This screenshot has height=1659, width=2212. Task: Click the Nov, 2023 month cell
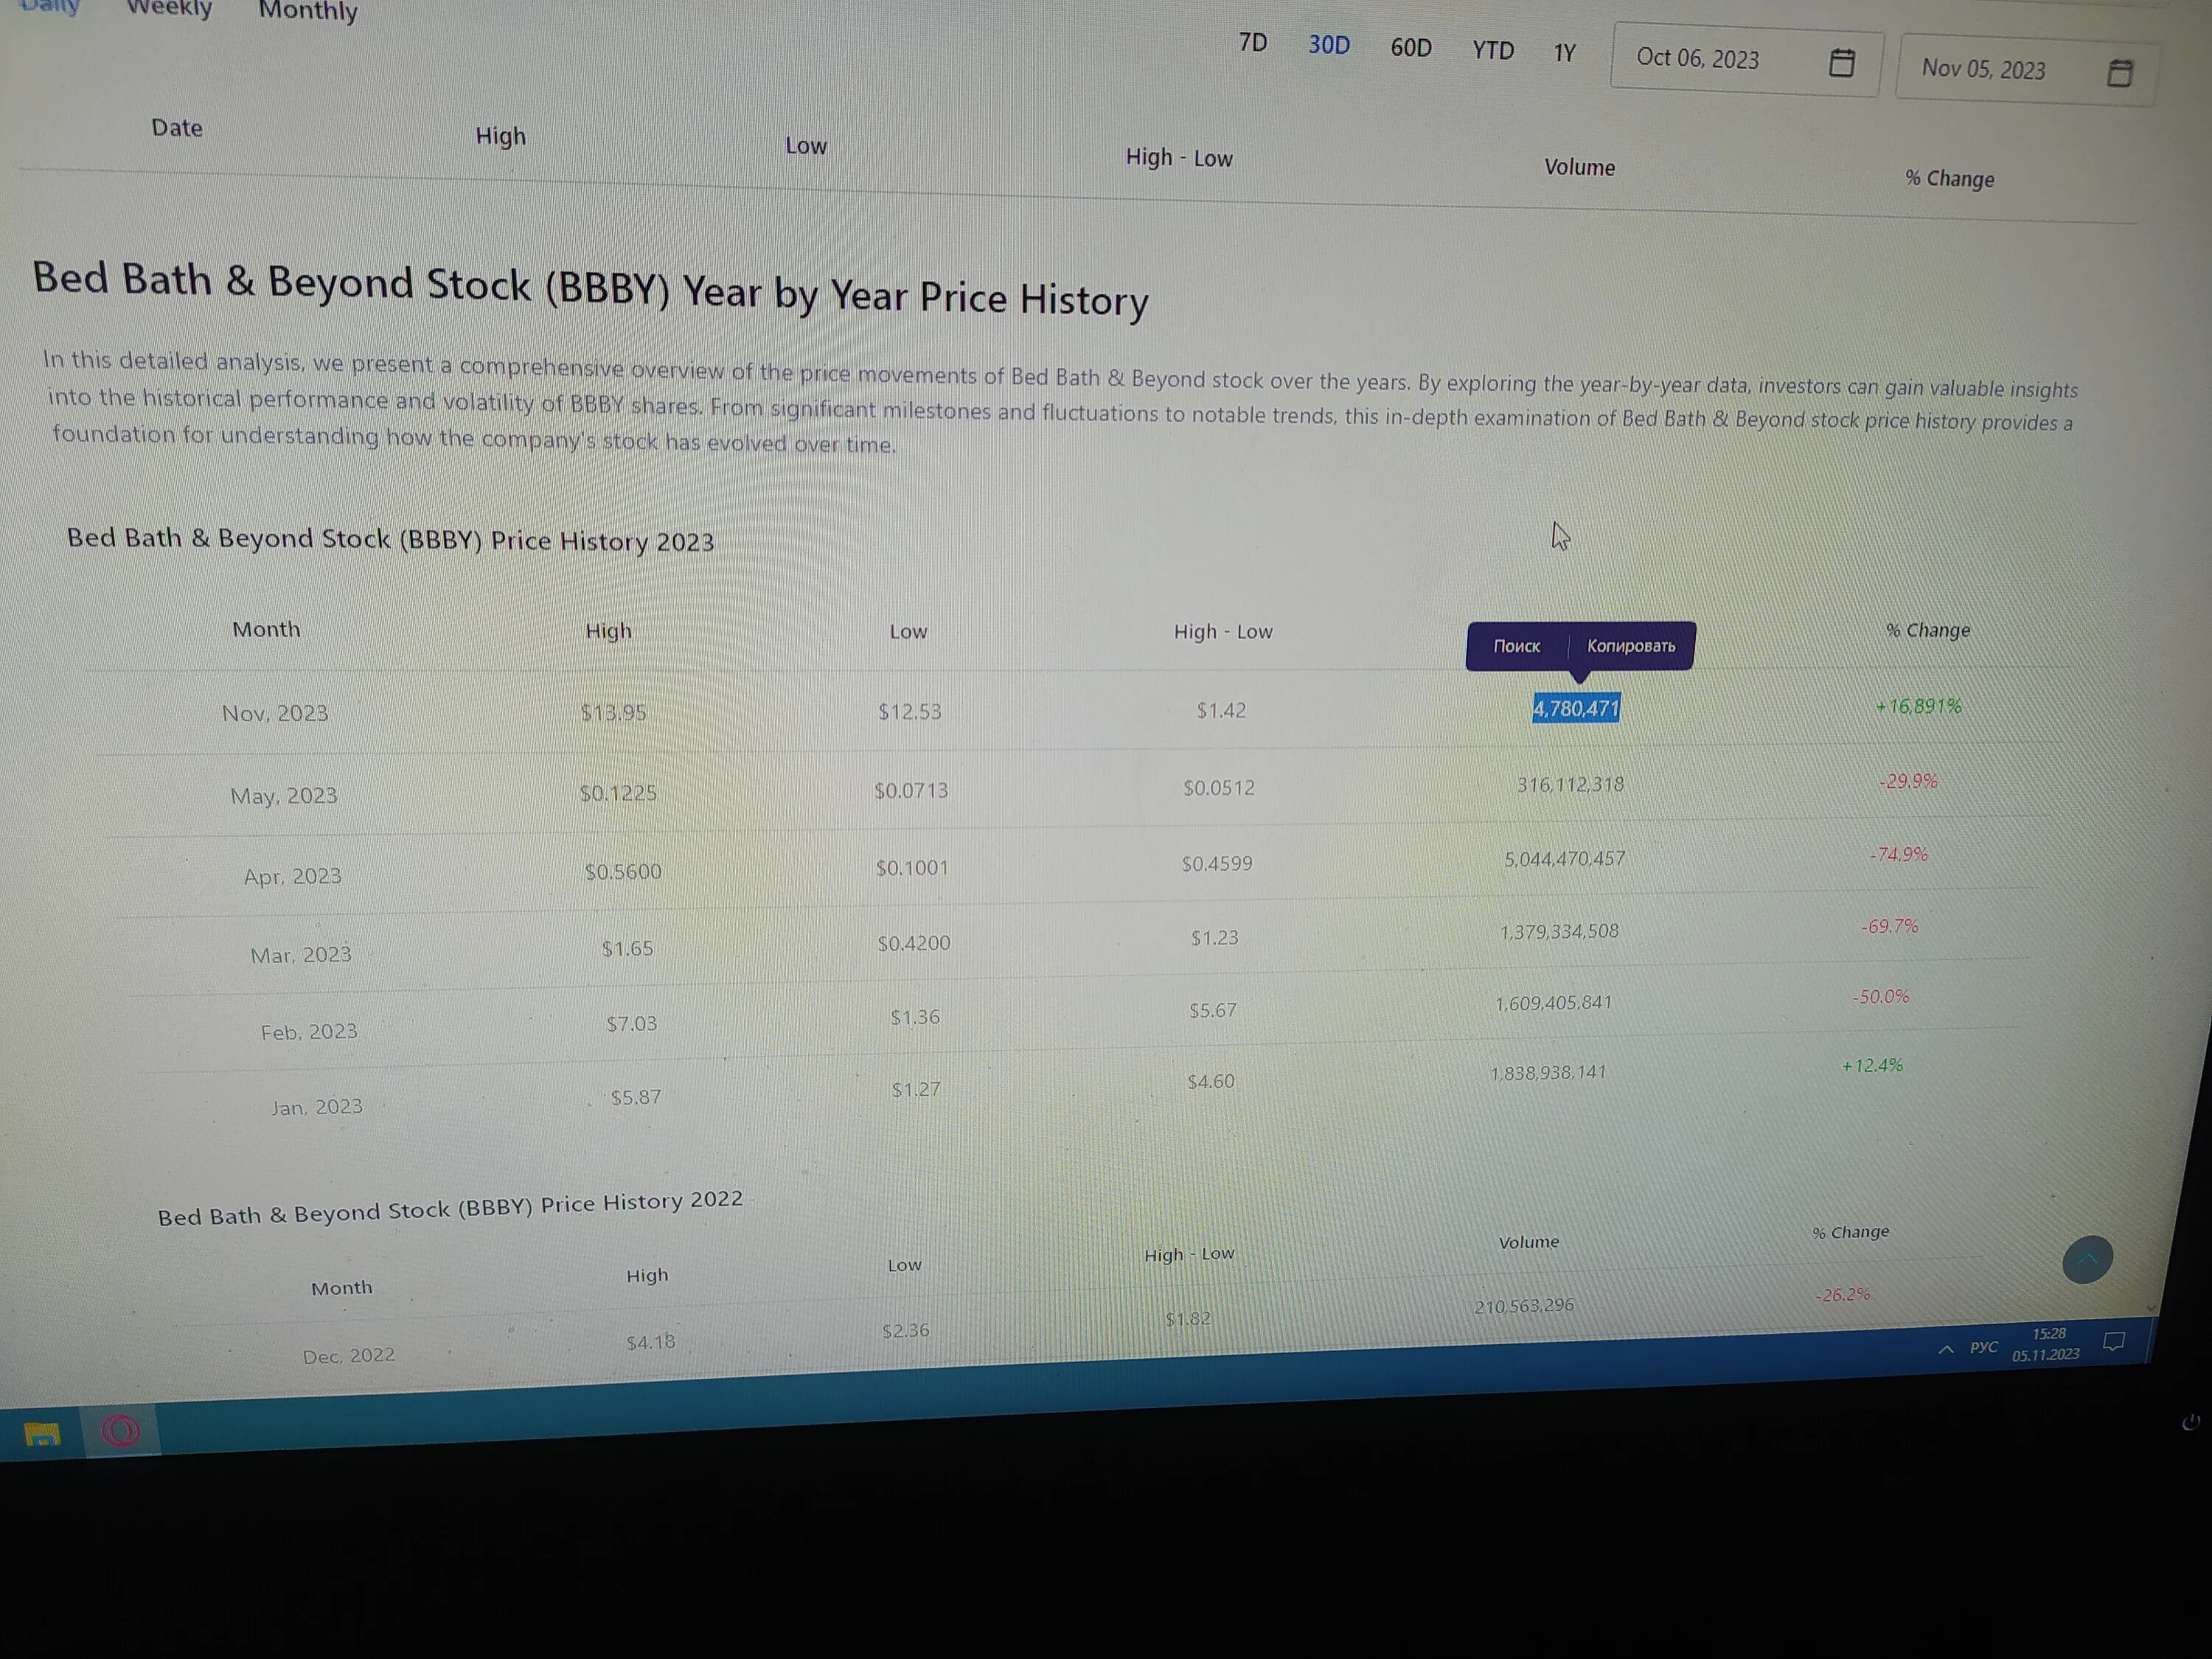coord(275,713)
